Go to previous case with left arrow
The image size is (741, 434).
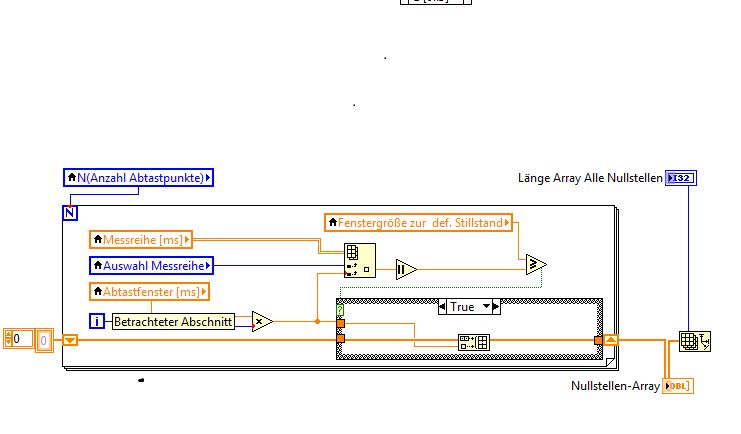pyautogui.click(x=442, y=307)
